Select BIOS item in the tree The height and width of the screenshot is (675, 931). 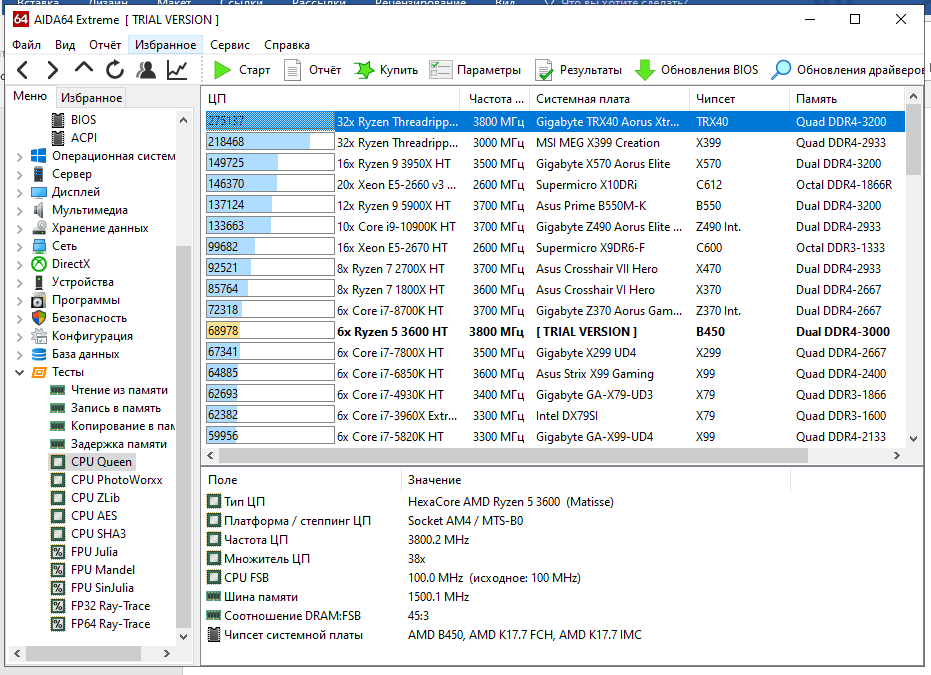tap(74, 120)
